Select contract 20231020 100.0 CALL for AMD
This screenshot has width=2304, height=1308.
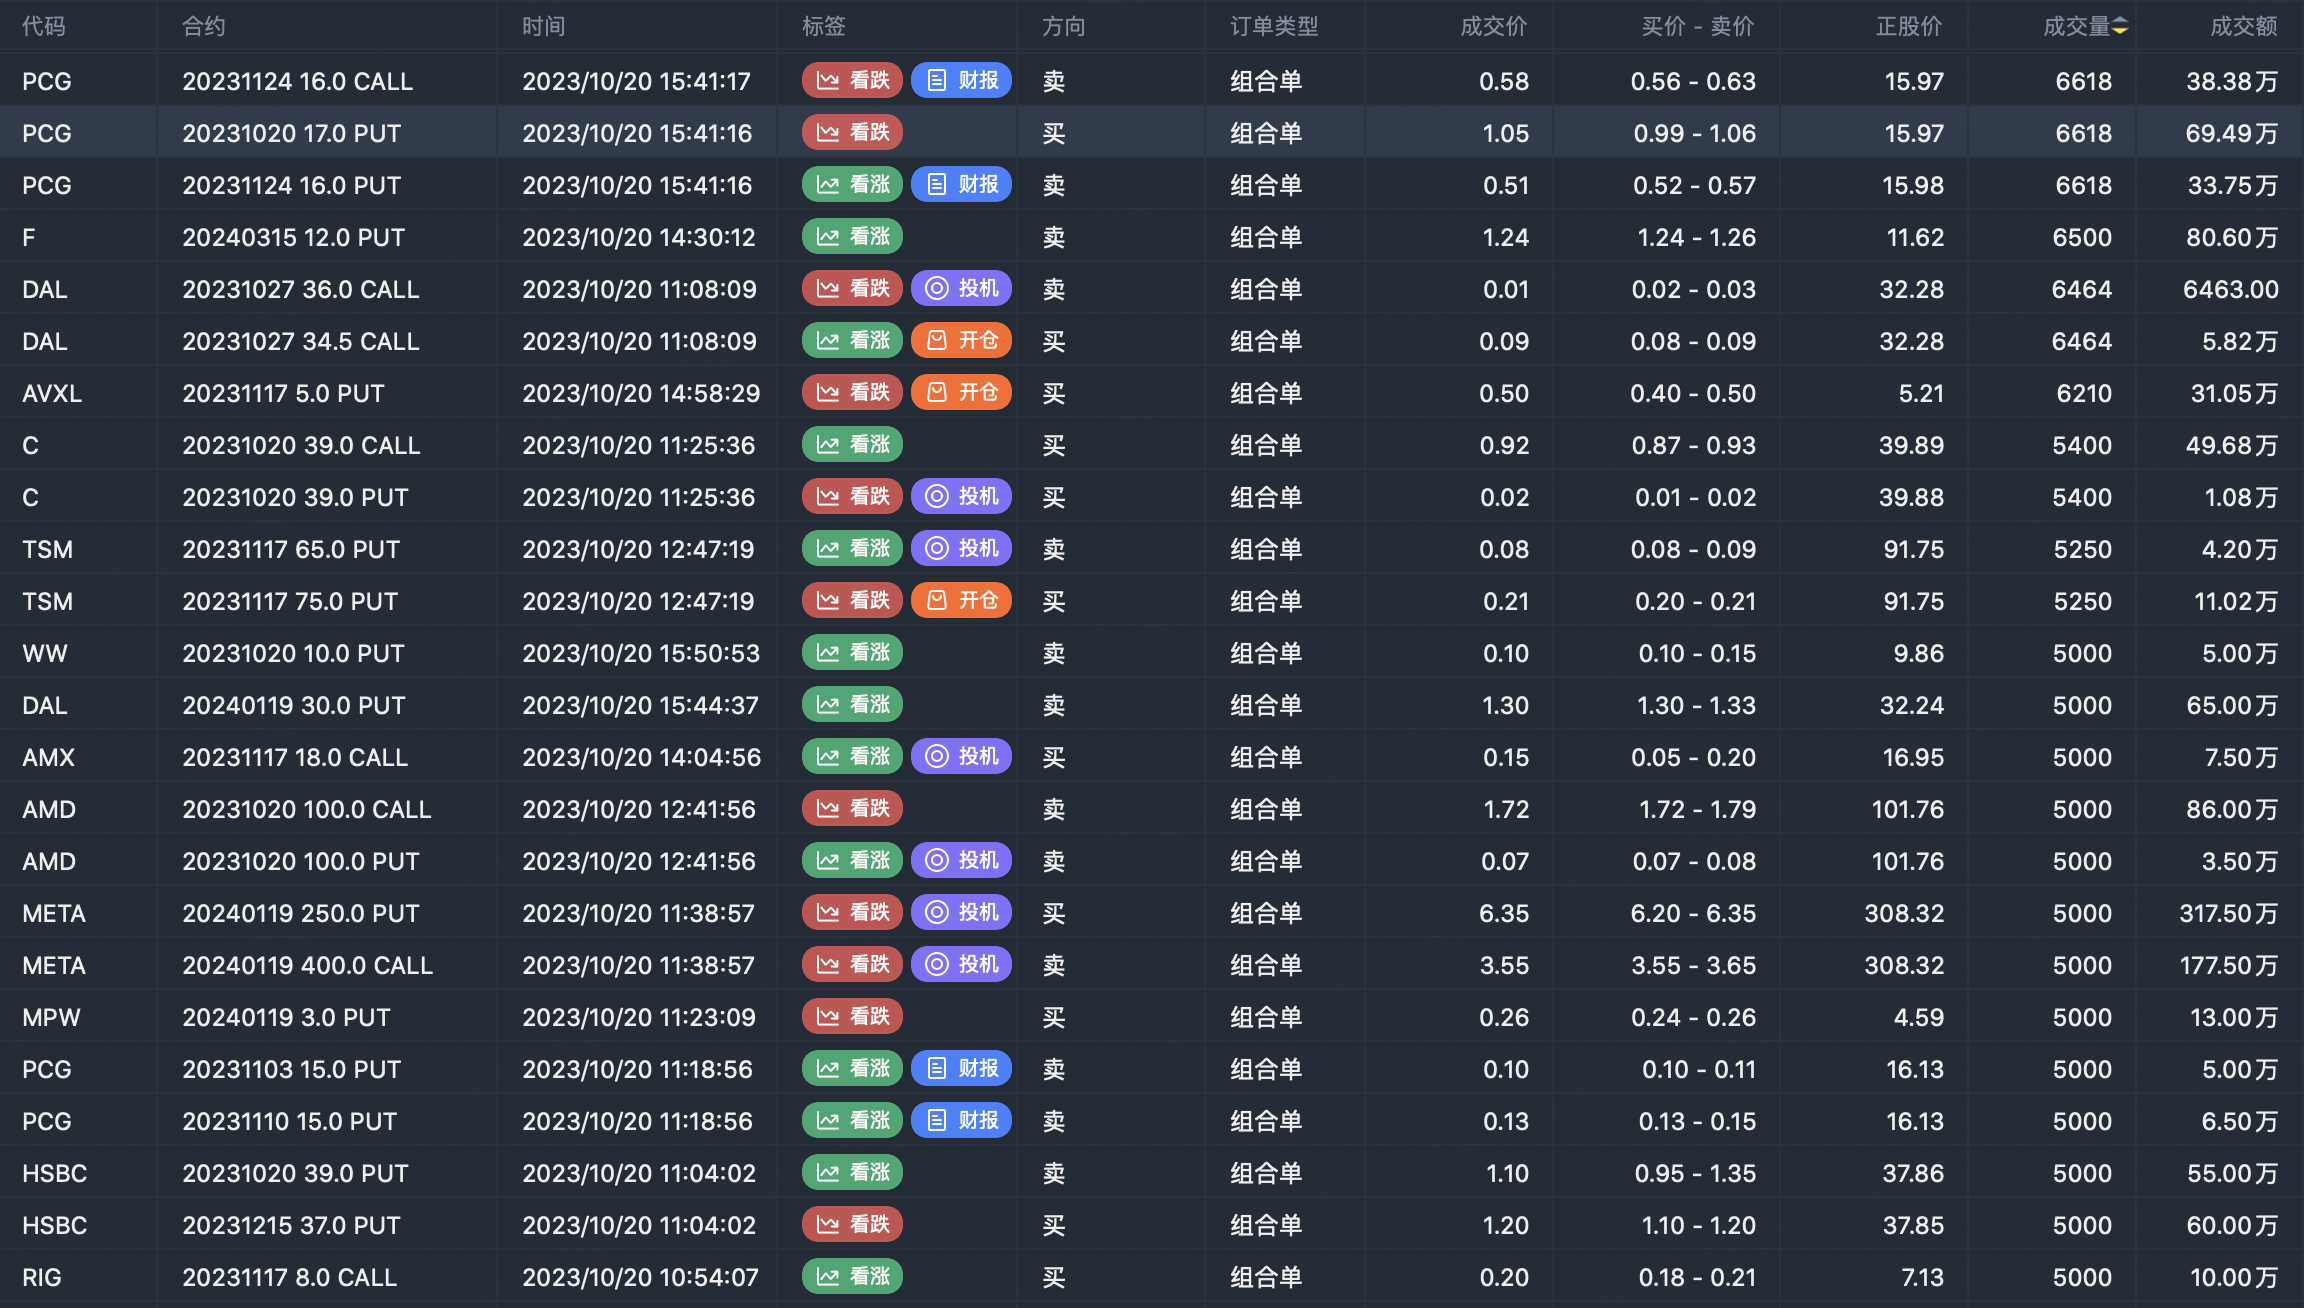point(307,809)
